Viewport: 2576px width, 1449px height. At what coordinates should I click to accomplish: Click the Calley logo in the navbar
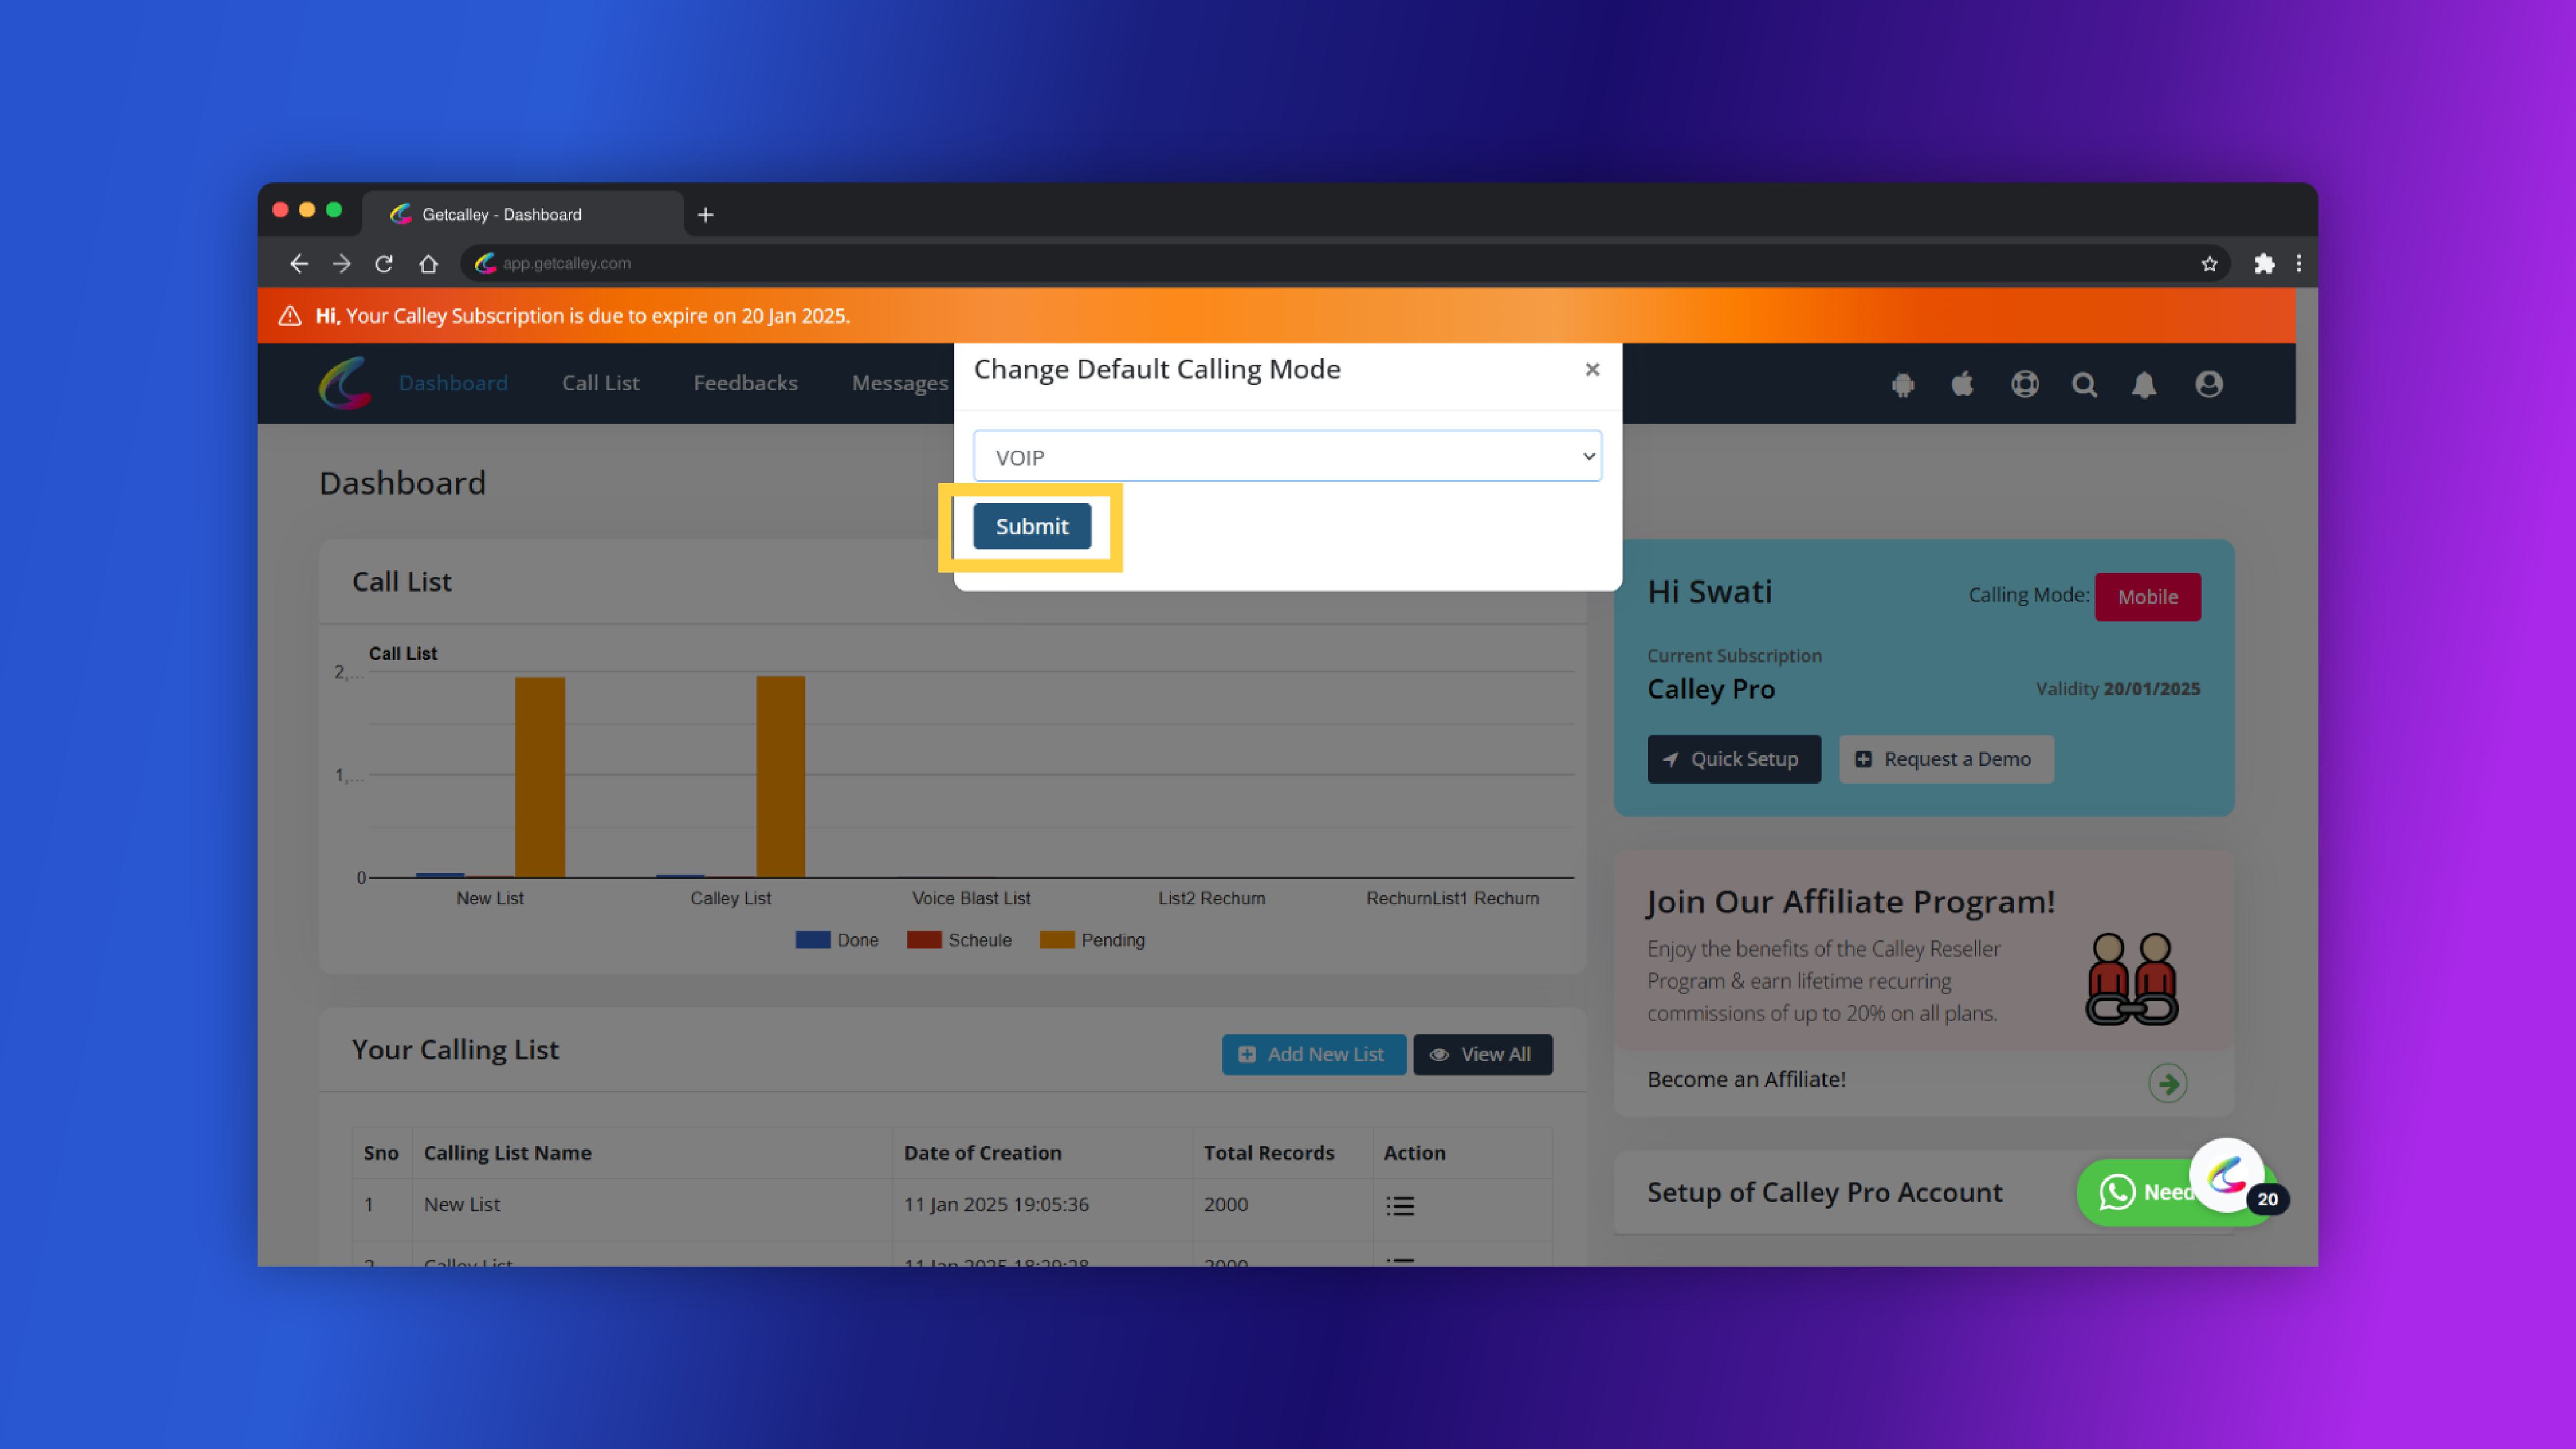tap(345, 383)
